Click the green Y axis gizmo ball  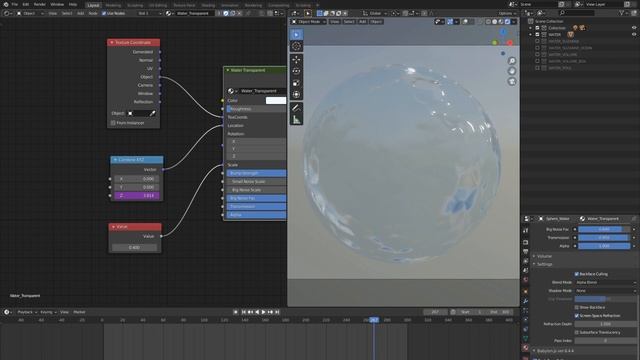tap(495, 42)
